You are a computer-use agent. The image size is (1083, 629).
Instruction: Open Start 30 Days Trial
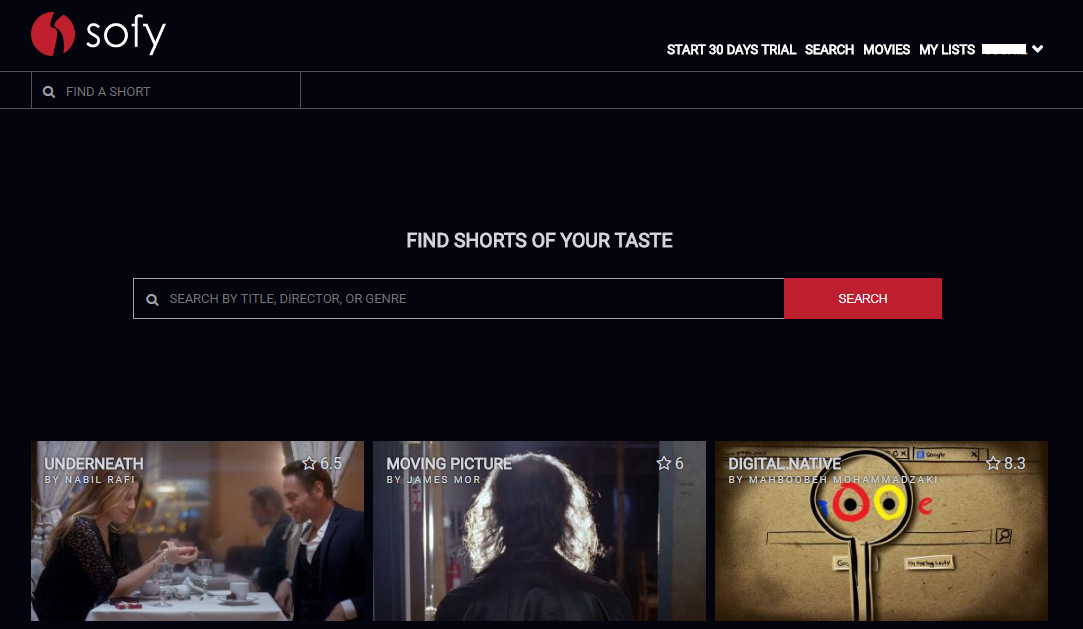coord(731,50)
